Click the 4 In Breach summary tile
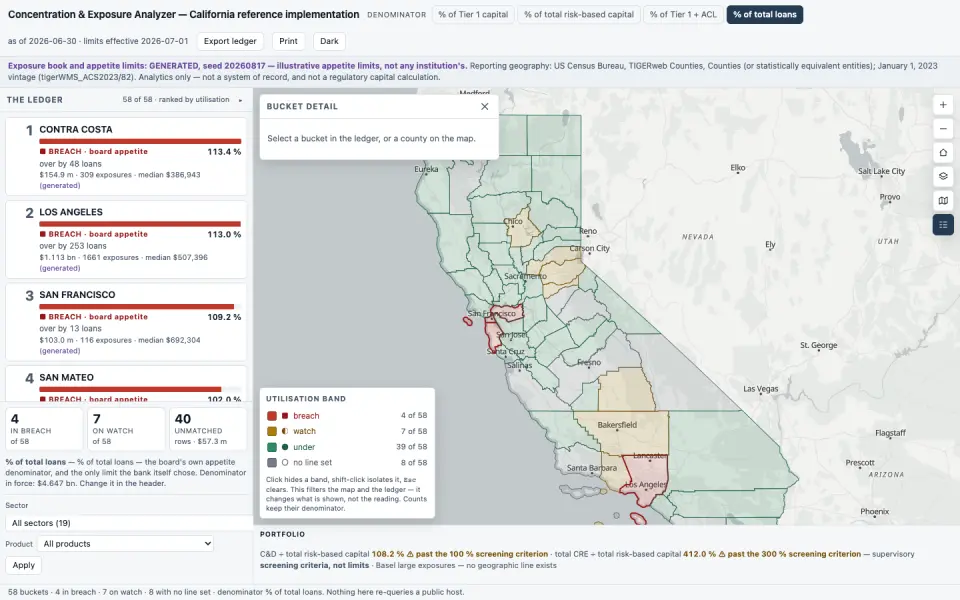960x600 pixels. click(44, 429)
